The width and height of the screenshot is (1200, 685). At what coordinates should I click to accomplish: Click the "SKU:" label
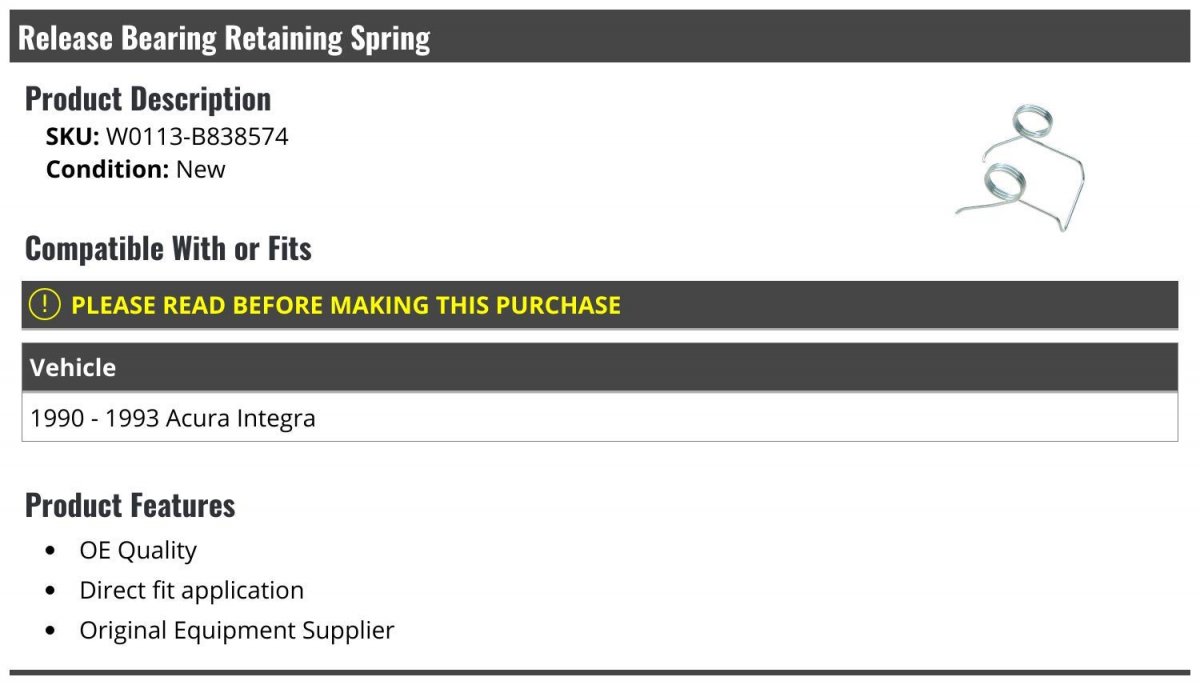73,137
